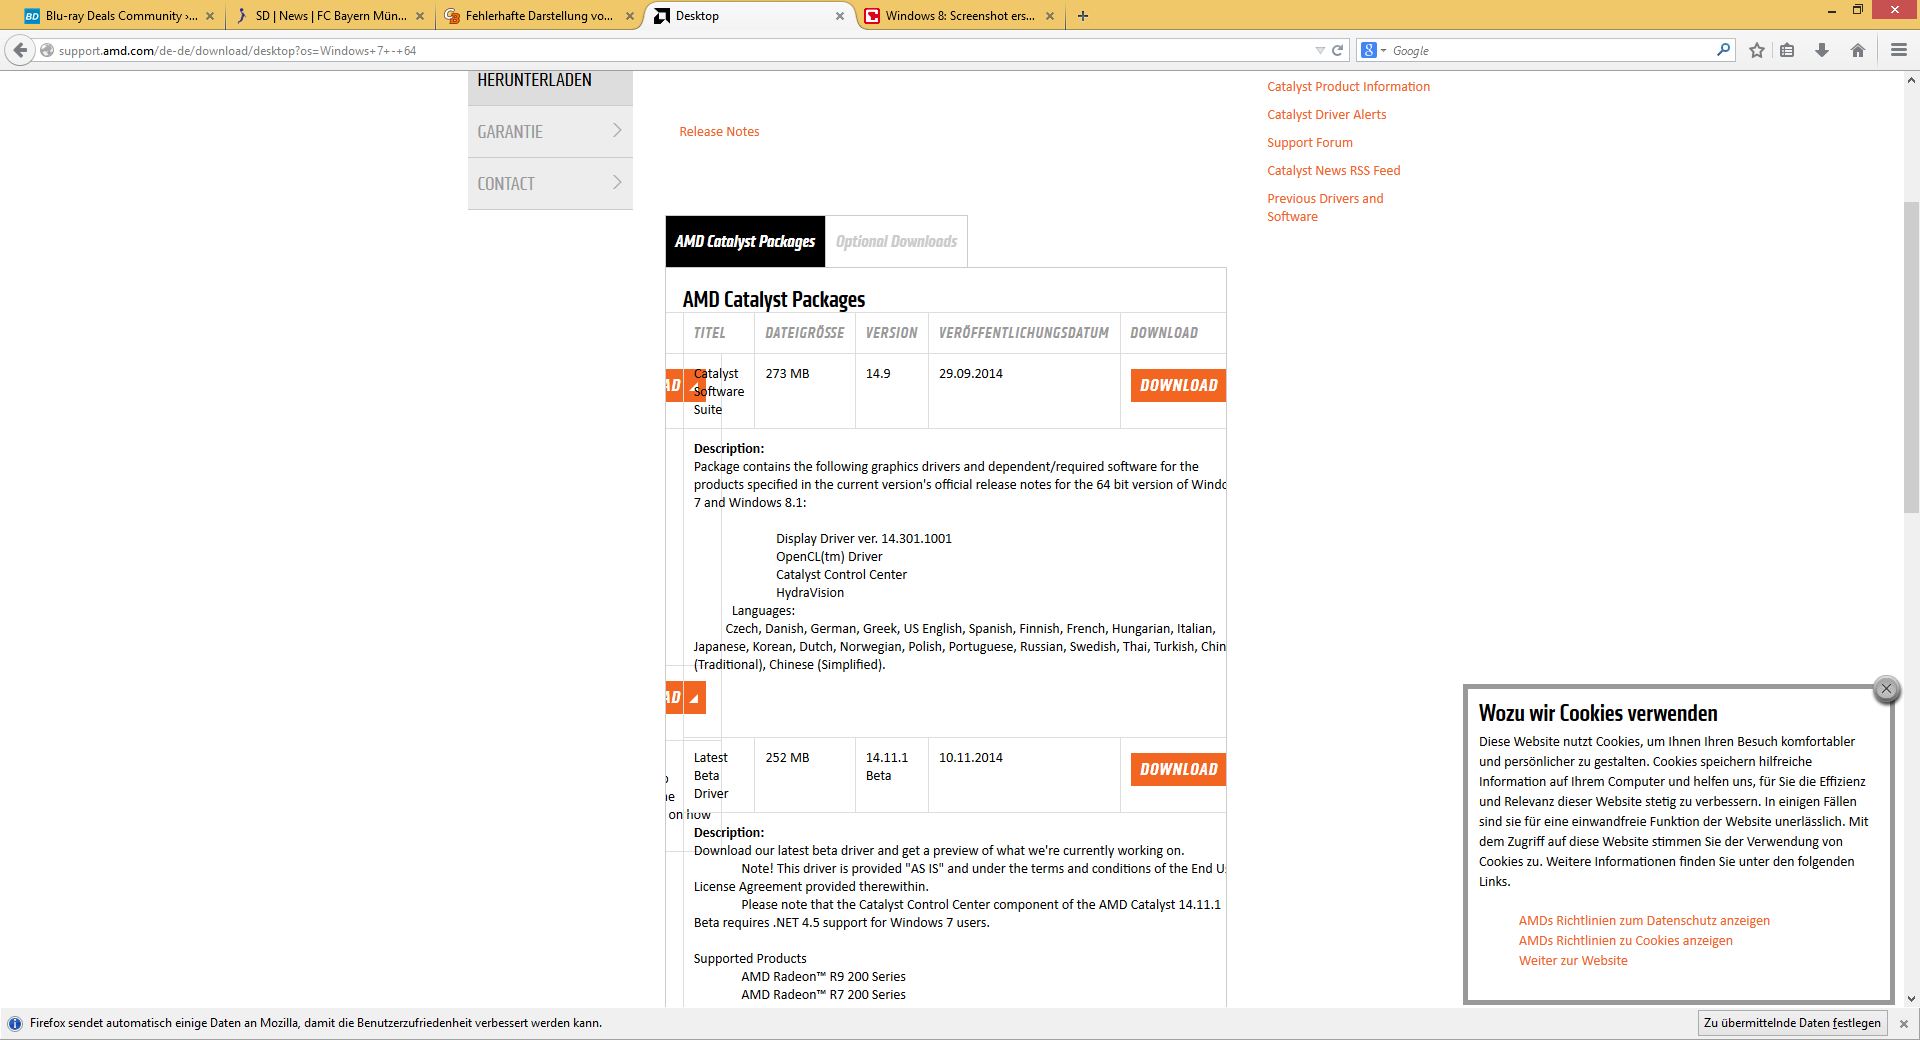
Task: Go back using the browser back arrow
Action: (x=20, y=50)
